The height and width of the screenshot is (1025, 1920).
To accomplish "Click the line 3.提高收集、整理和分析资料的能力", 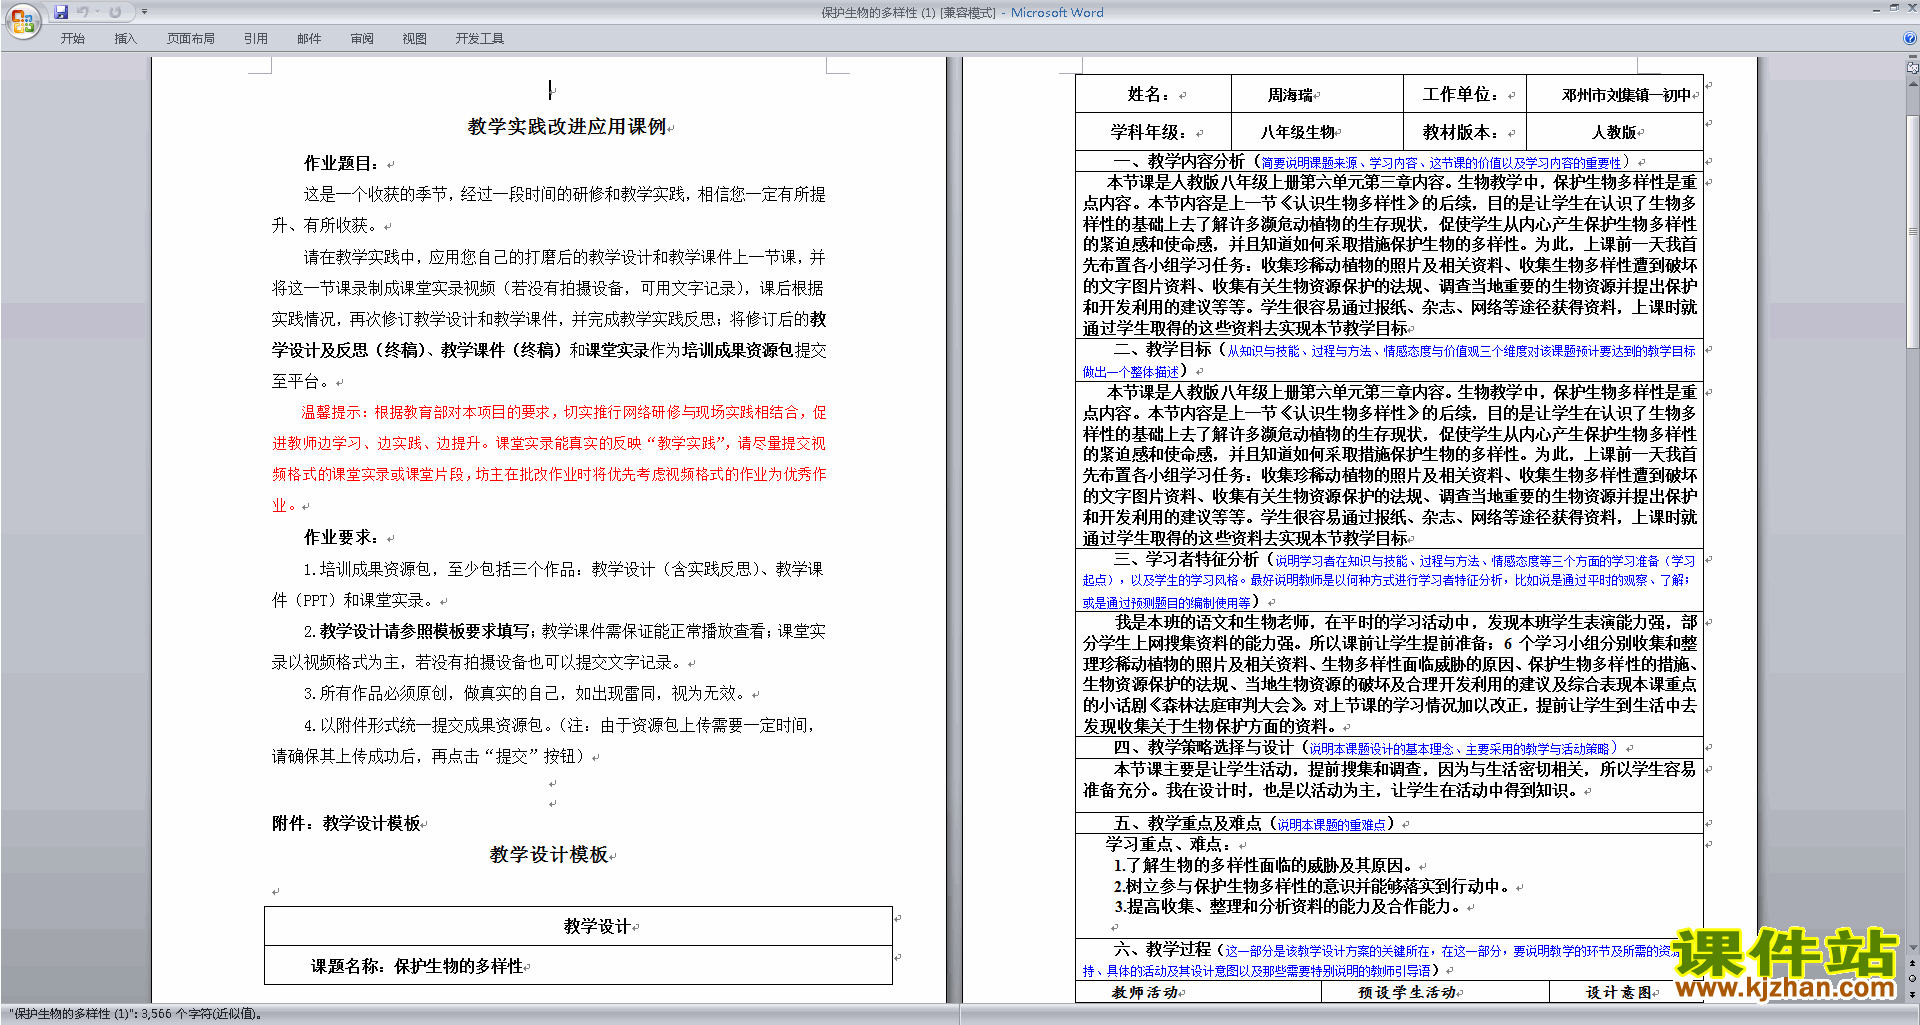I will tap(1287, 906).
